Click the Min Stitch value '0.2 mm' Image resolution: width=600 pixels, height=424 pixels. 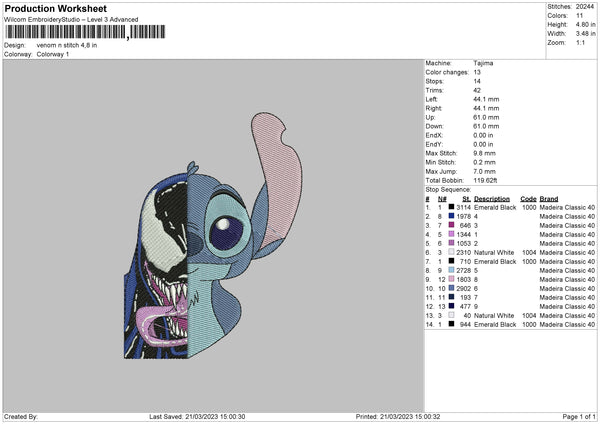click(x=484, y=162)
